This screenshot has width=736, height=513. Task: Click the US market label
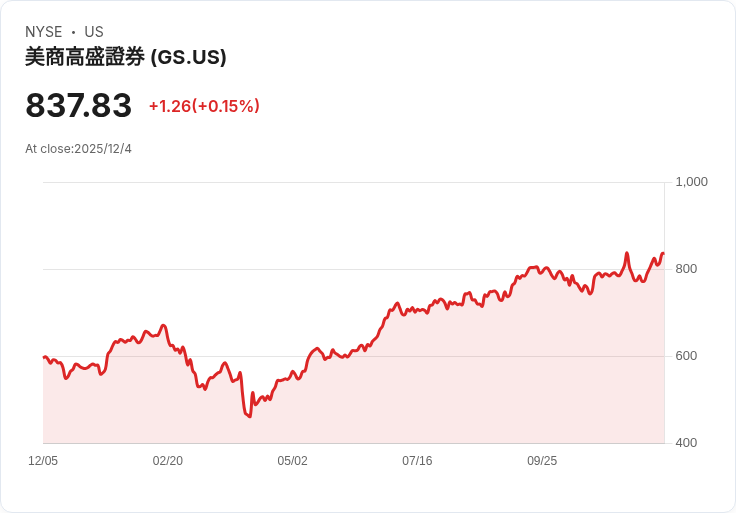(x=94, y=32)
